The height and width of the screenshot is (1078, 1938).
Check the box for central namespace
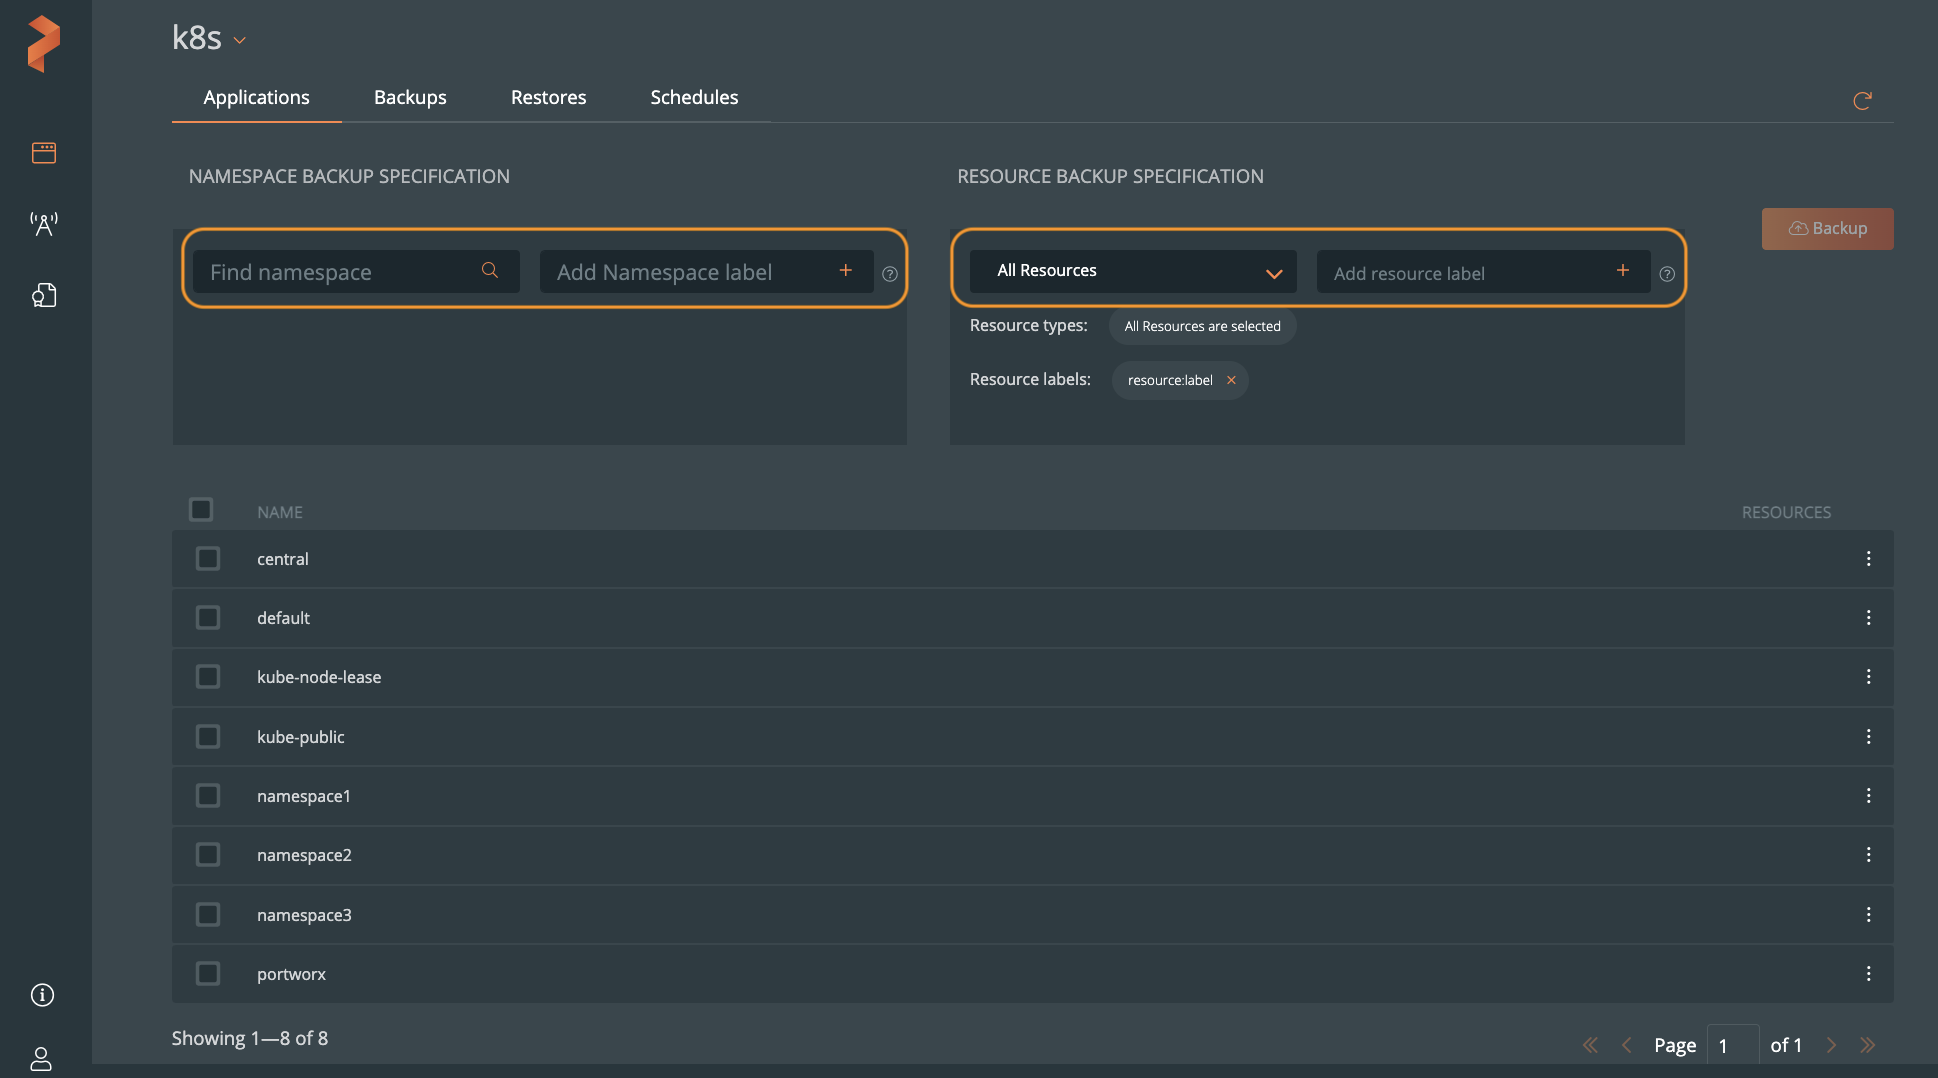coord(208,559)
